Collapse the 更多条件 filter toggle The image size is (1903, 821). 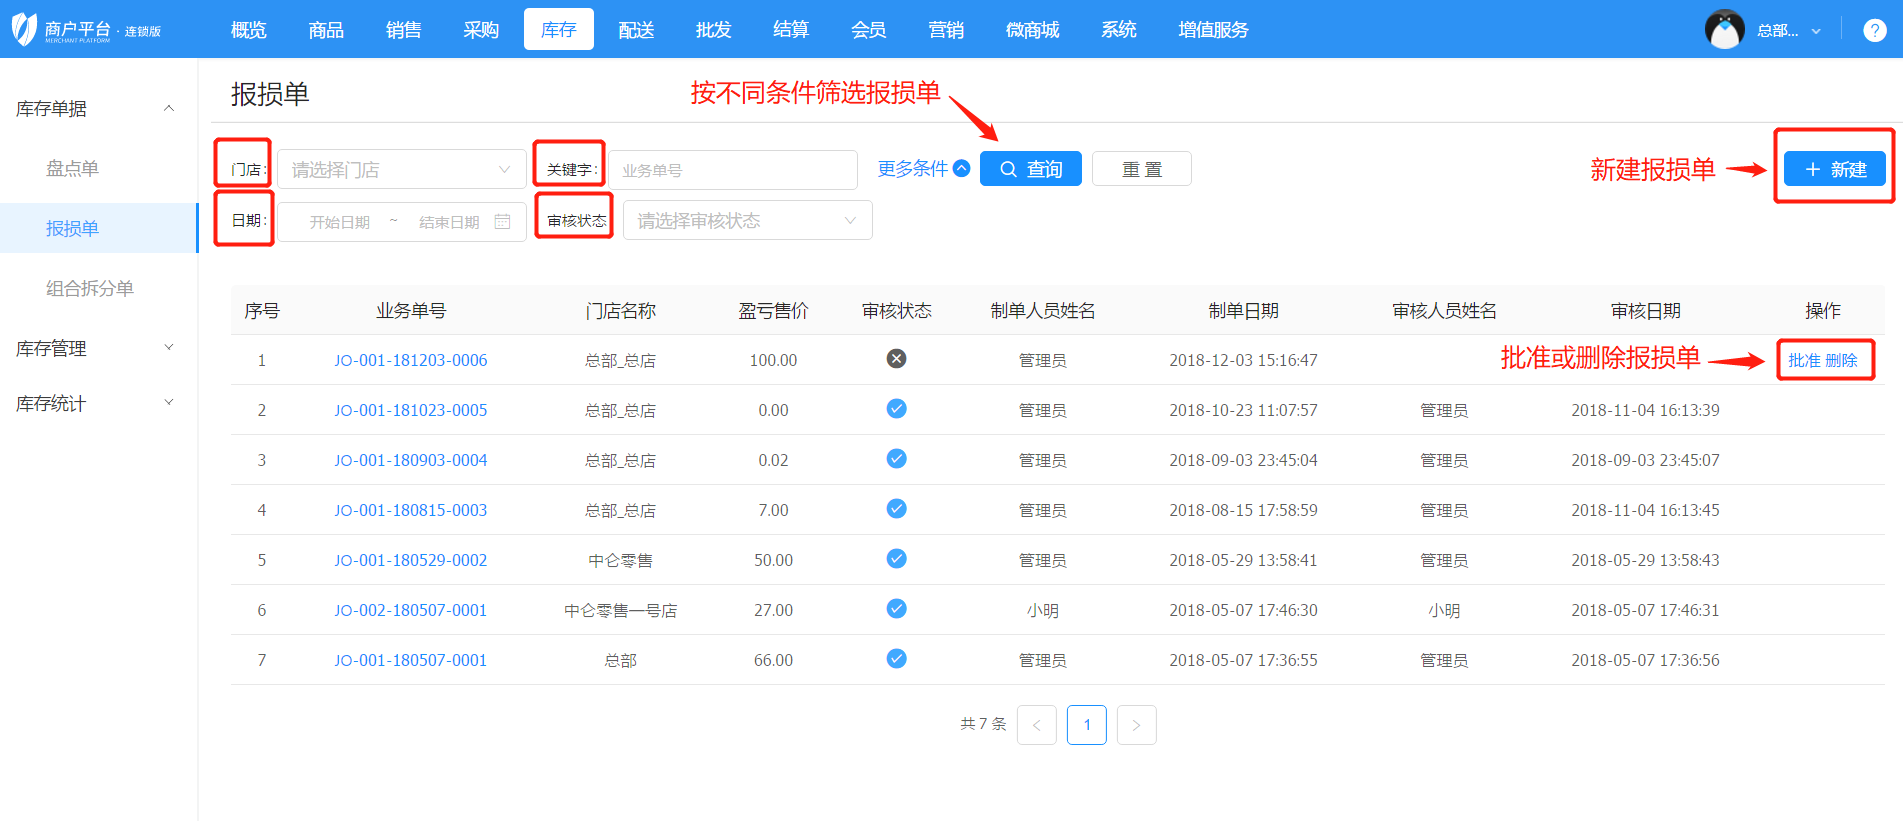(x=923, y=169)
